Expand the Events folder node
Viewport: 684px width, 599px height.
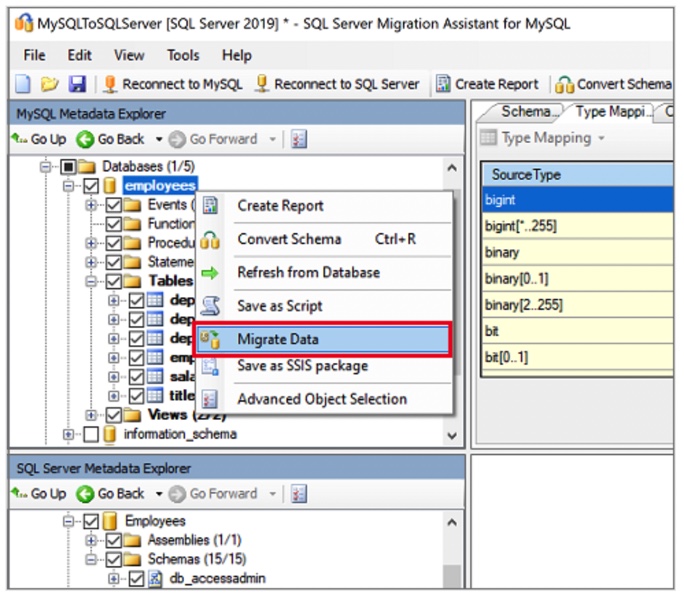click(91, 205)
